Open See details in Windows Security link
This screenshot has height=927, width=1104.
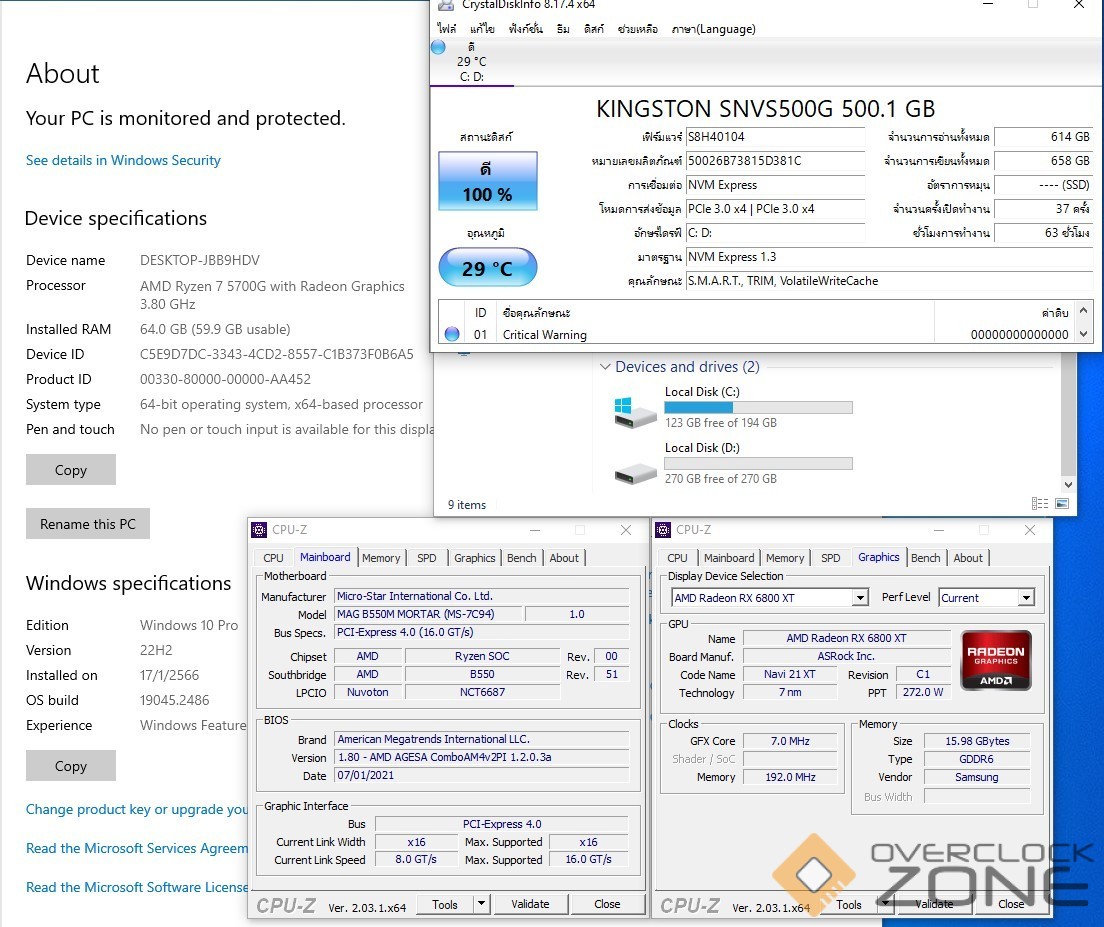(123, 160)
